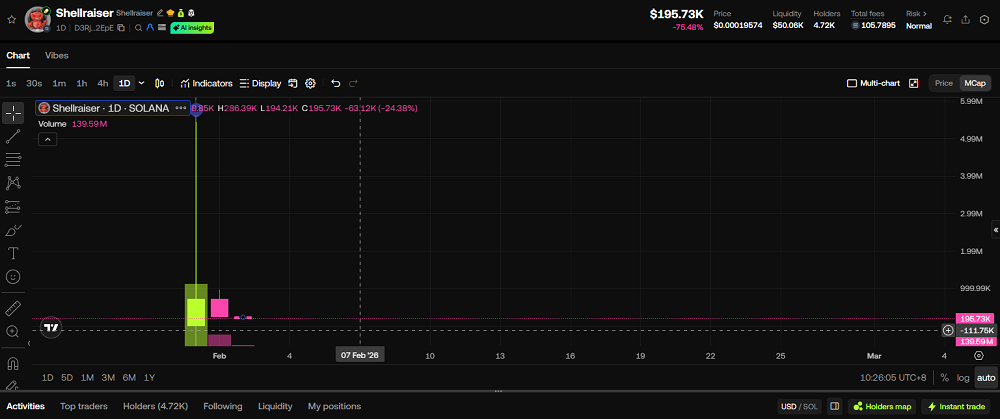The height and width of the screenshot is (419, 1000).
Task: Open the Instant trade button
Action: coord(957,406)
